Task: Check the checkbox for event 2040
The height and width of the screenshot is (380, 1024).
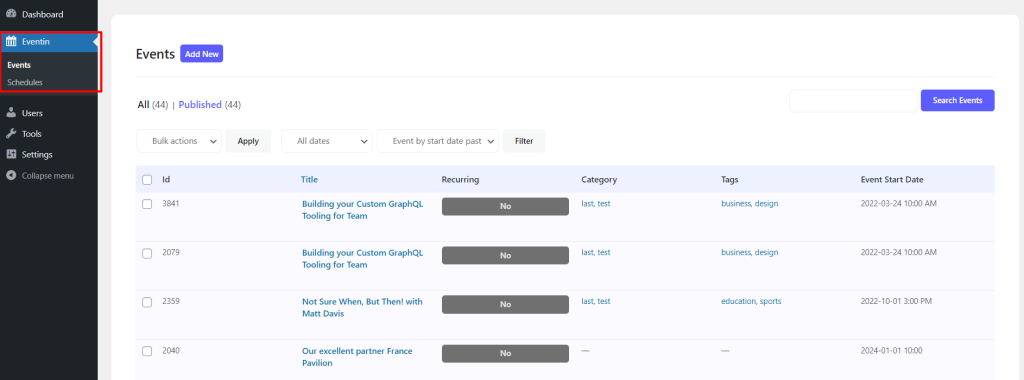Action: coord(147,351)
